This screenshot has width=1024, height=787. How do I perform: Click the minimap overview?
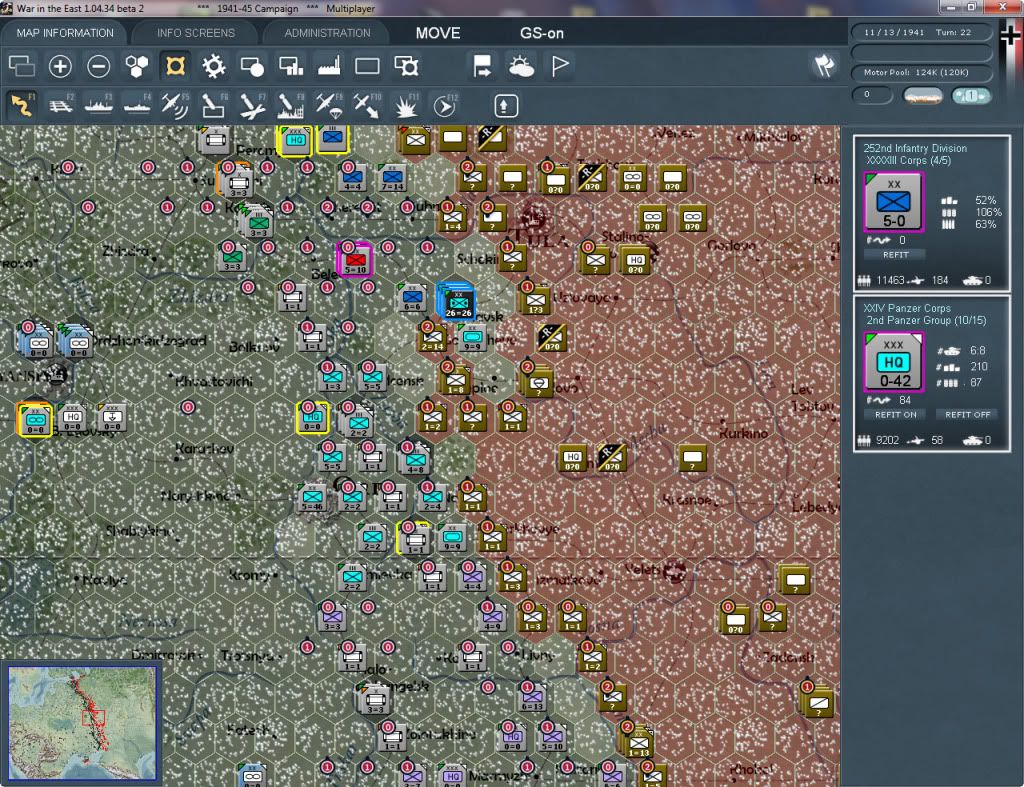pos(82,722)
